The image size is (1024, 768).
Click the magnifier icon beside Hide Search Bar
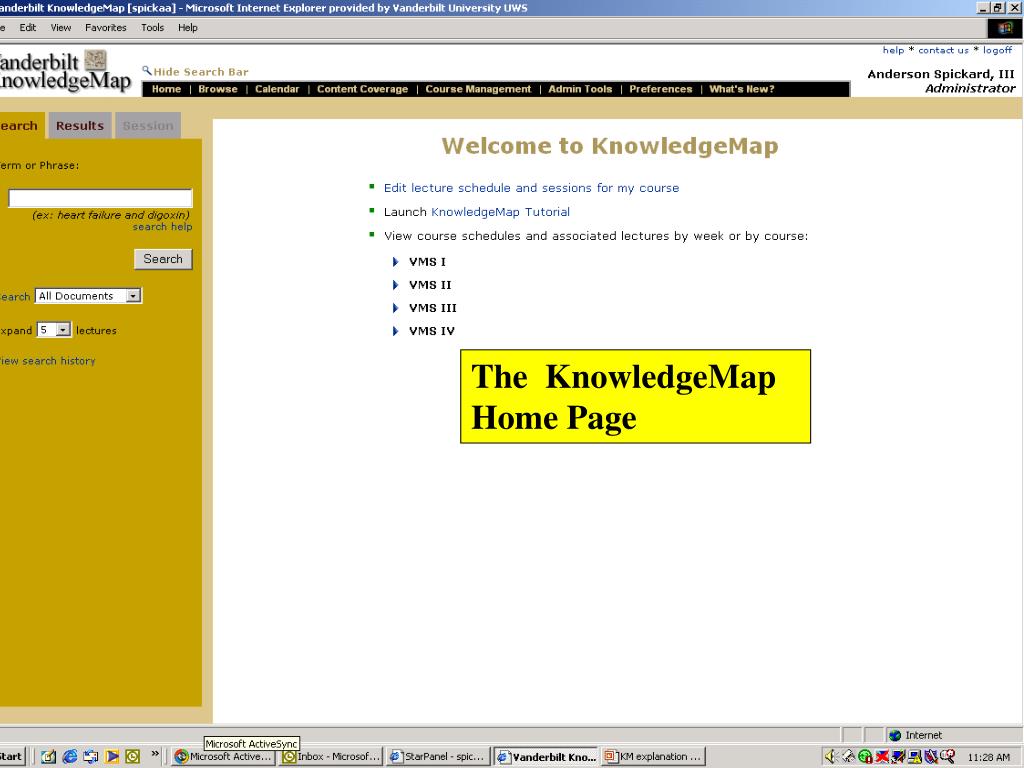(x=147, y=71)
